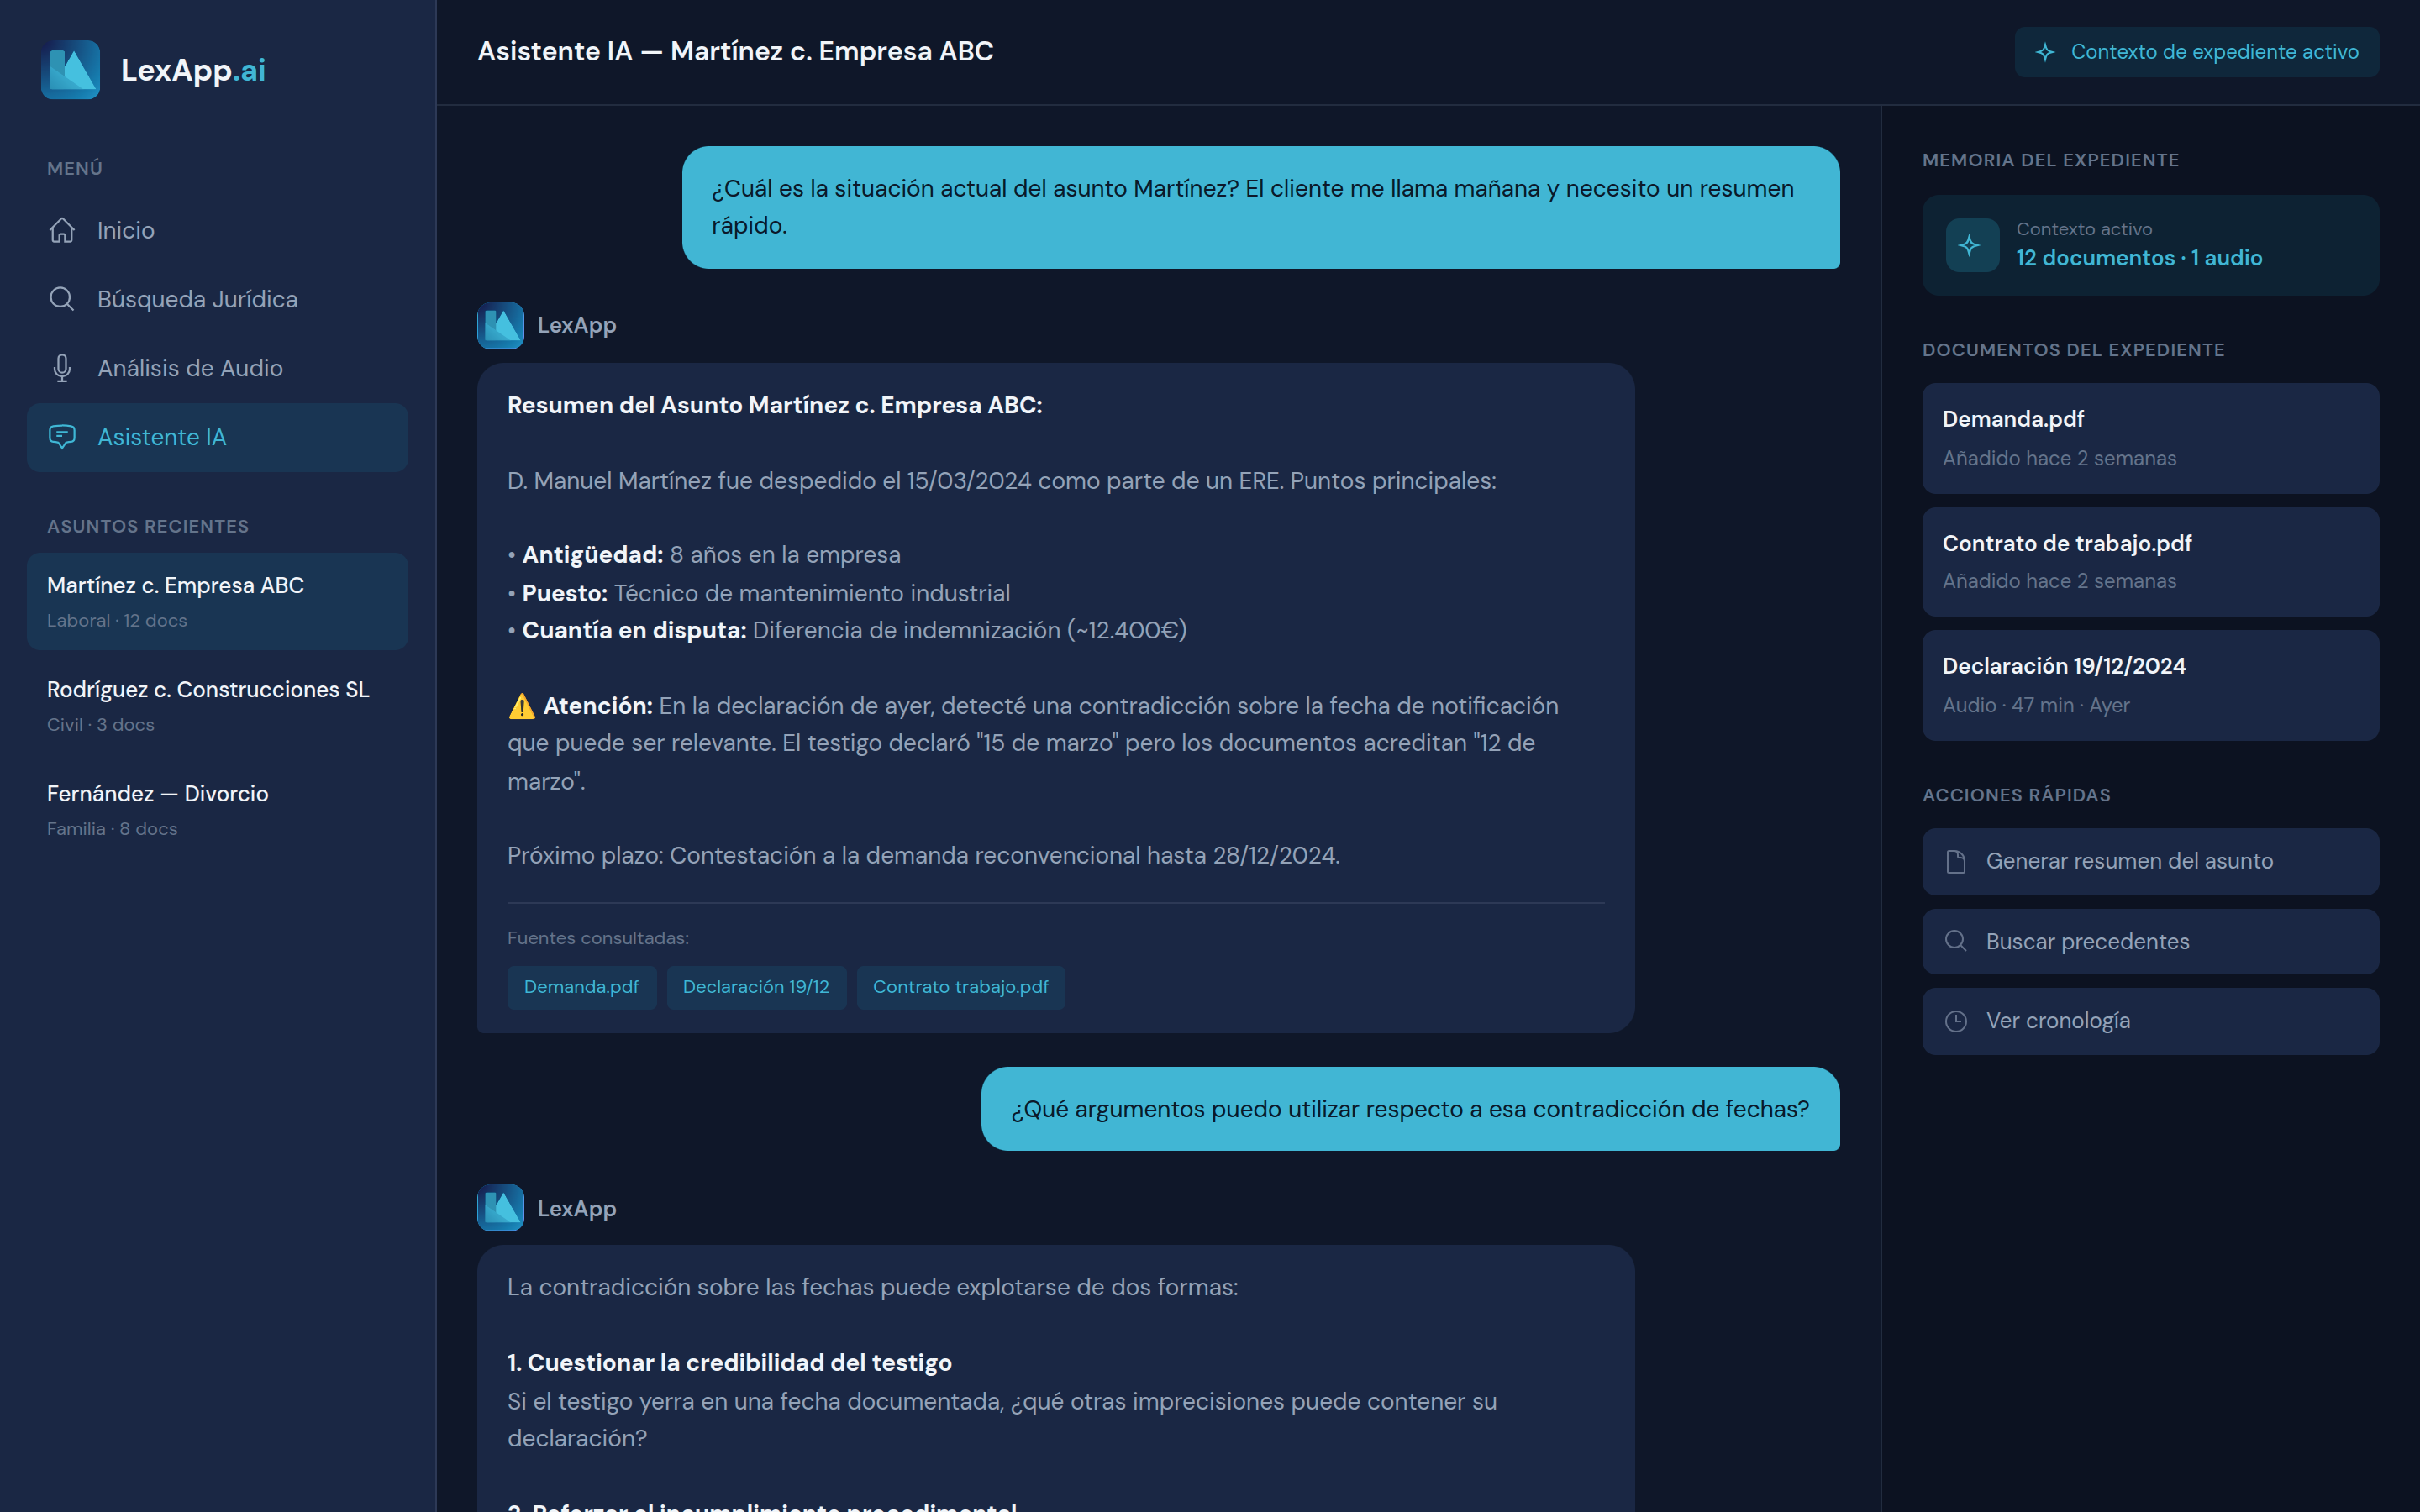Open the Demanda.pdf source chip
Image resolution: width=2420 pixels, height=1512 pixels.
click(x=581, y=987)
